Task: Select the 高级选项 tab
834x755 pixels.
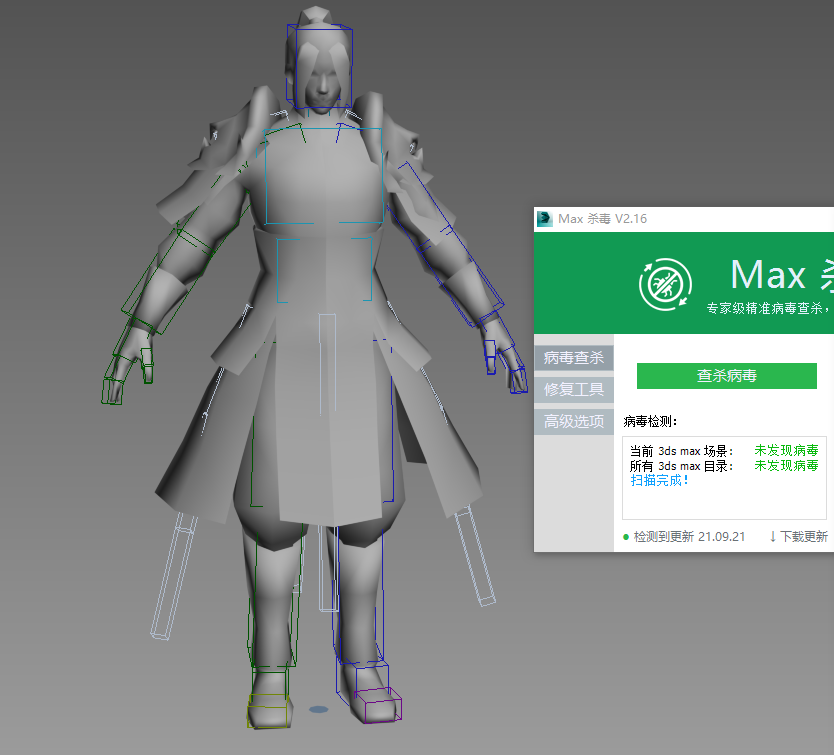Action: pyautogui.click(x=573, y=421)
